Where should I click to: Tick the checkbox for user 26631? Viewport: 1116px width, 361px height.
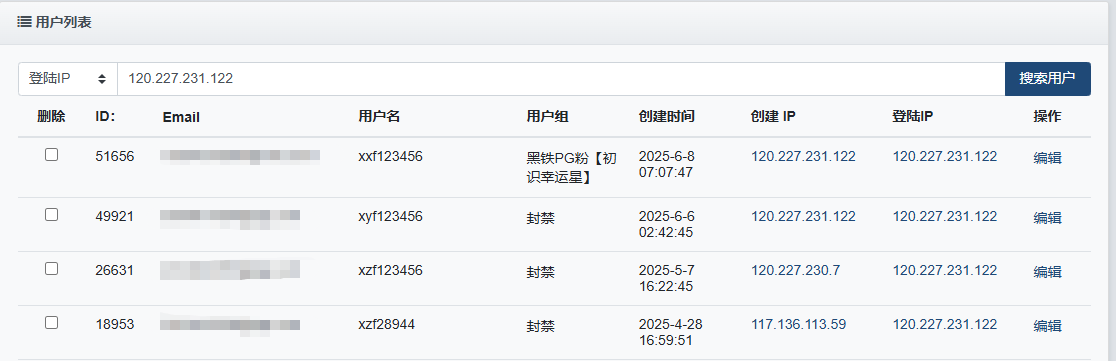(x=51, y=268)
